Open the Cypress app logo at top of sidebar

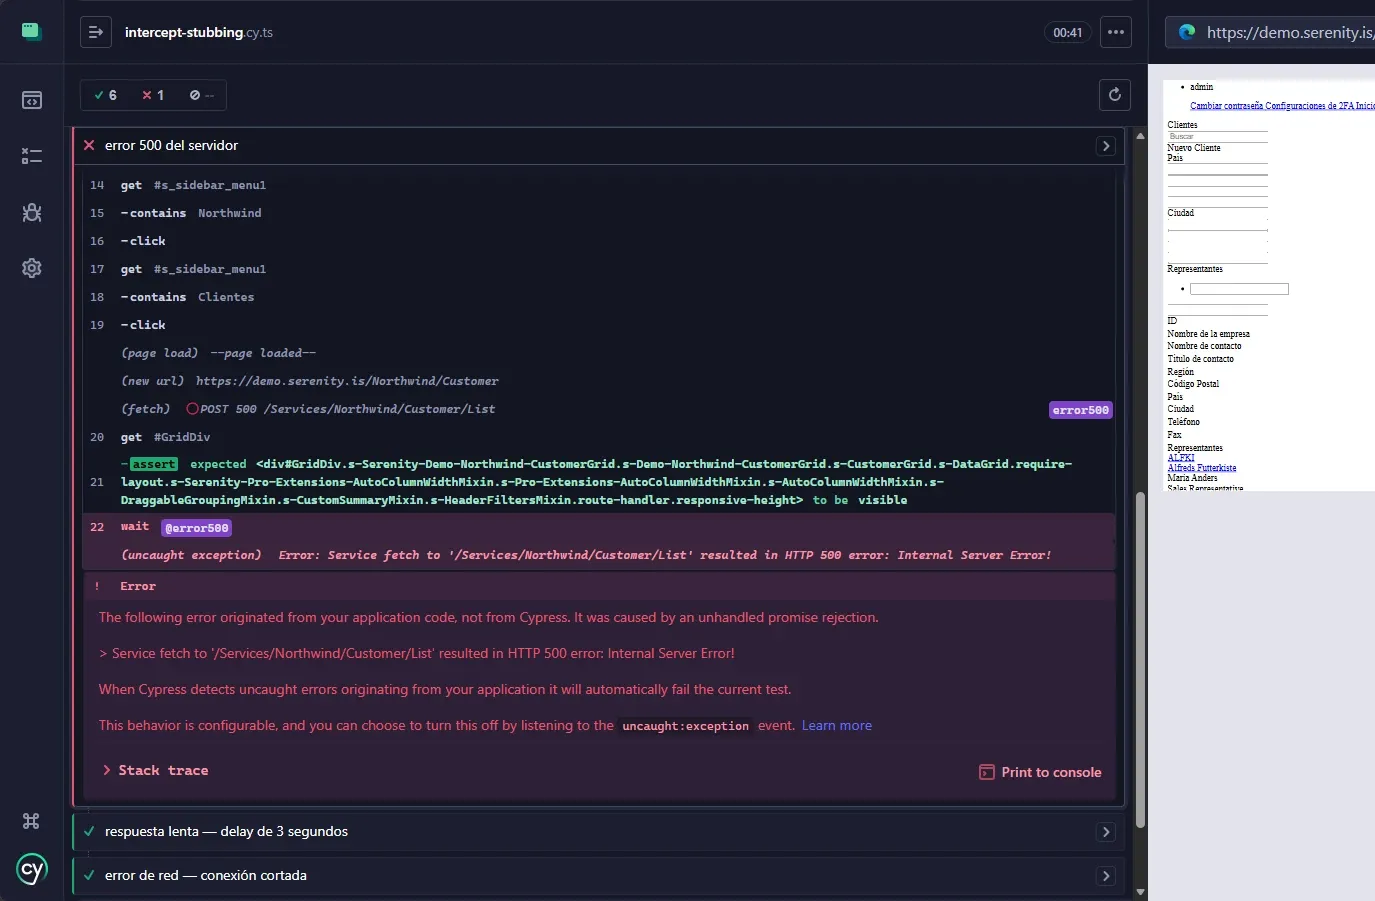point(31,31)
